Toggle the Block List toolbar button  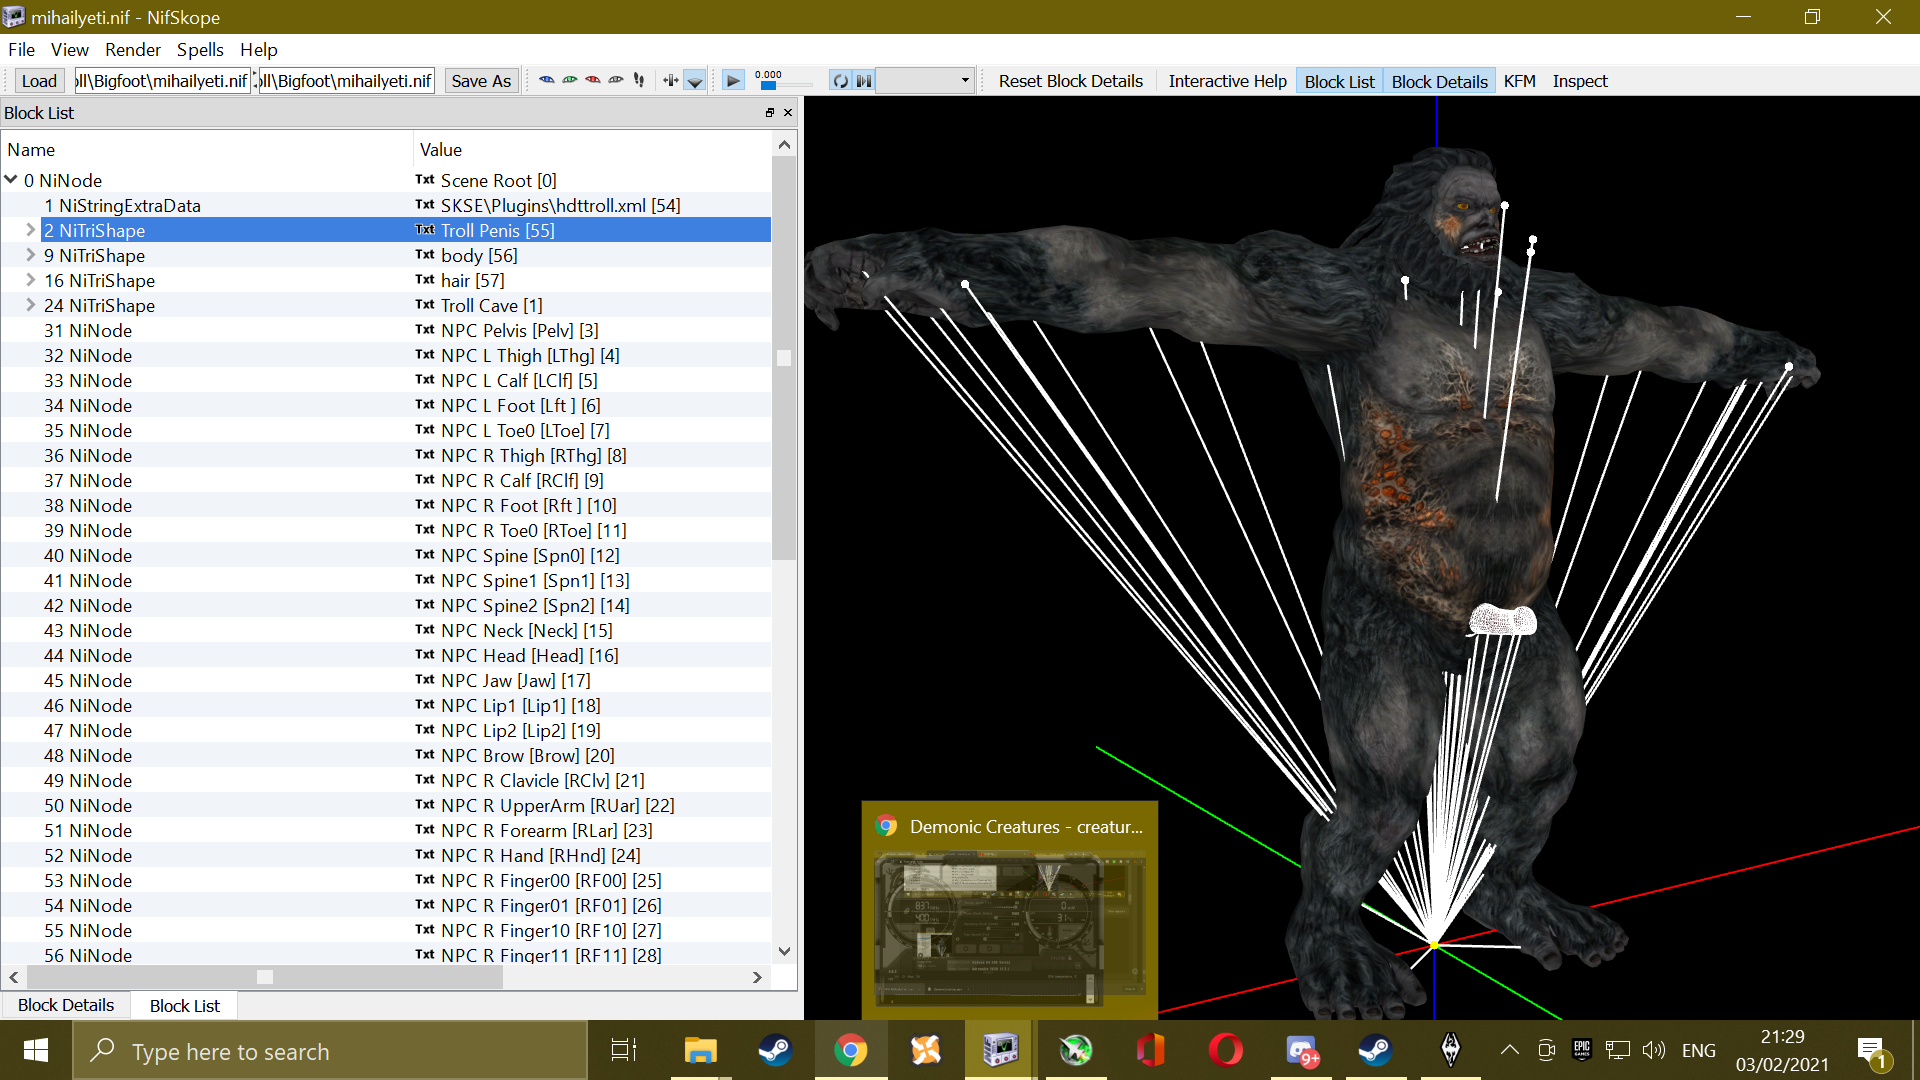pos(1339,81)
